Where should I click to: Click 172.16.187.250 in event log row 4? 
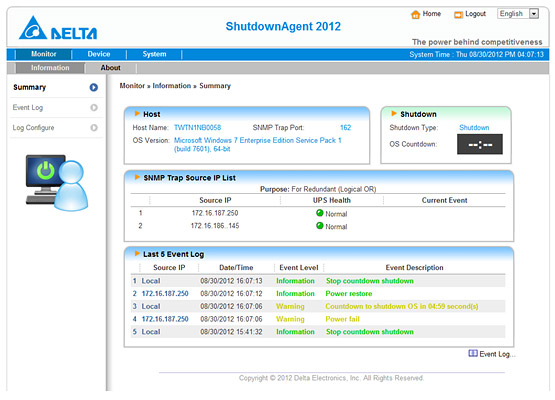(165, 319)
